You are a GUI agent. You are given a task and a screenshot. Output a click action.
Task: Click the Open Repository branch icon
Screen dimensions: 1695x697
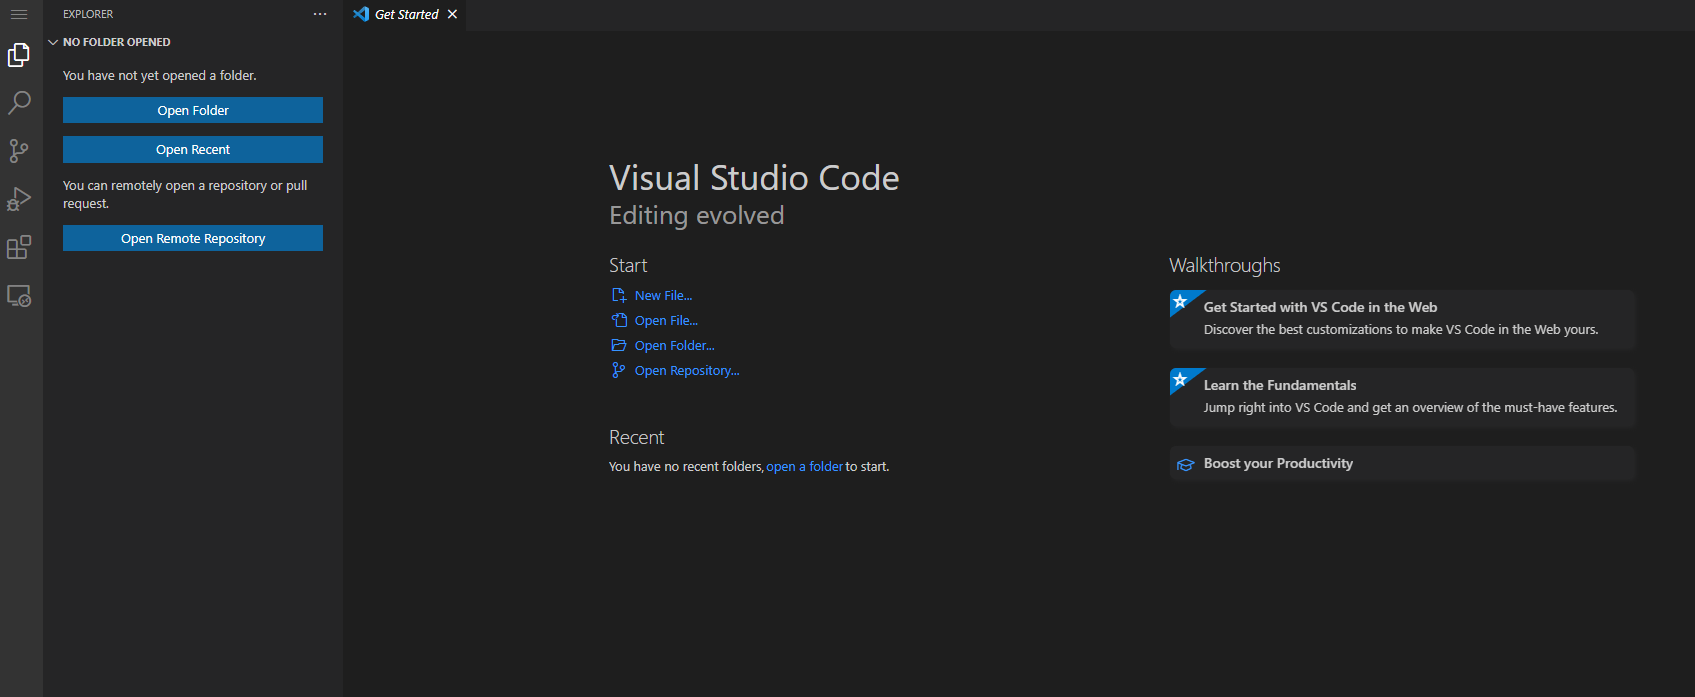pos(619,370)
